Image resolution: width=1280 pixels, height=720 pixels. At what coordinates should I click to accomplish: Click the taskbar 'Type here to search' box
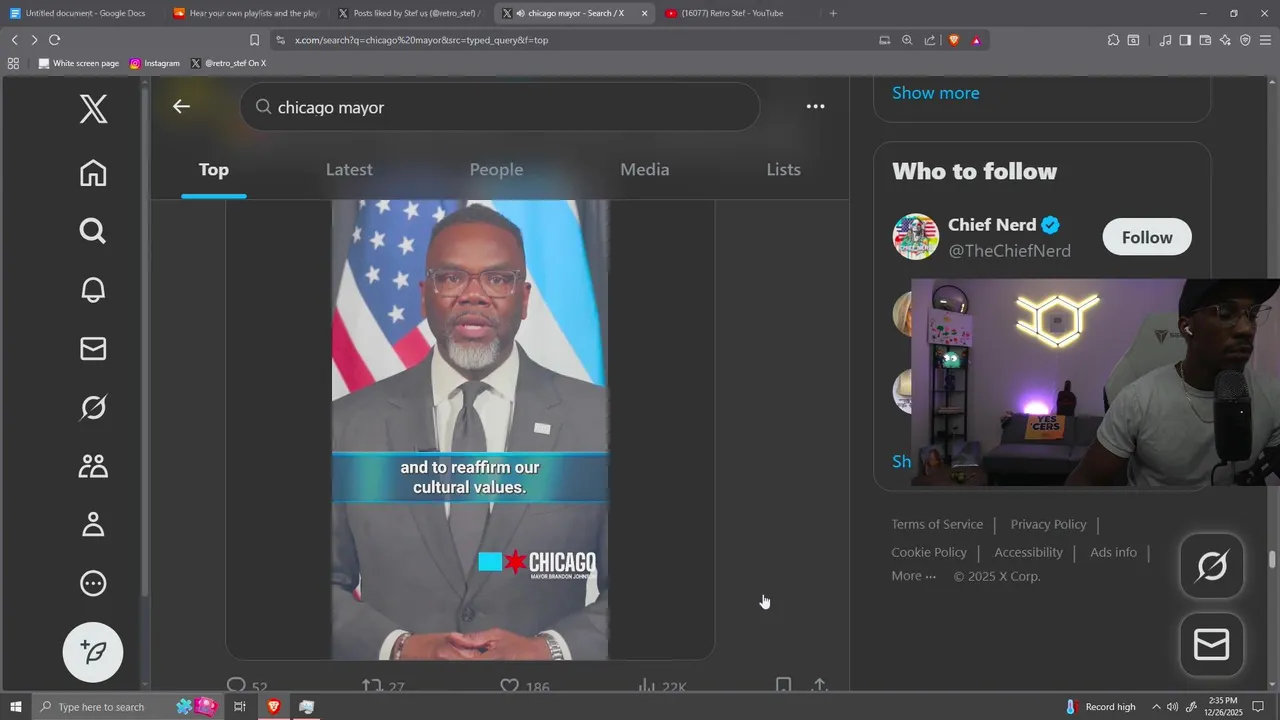tap(128, 707)
